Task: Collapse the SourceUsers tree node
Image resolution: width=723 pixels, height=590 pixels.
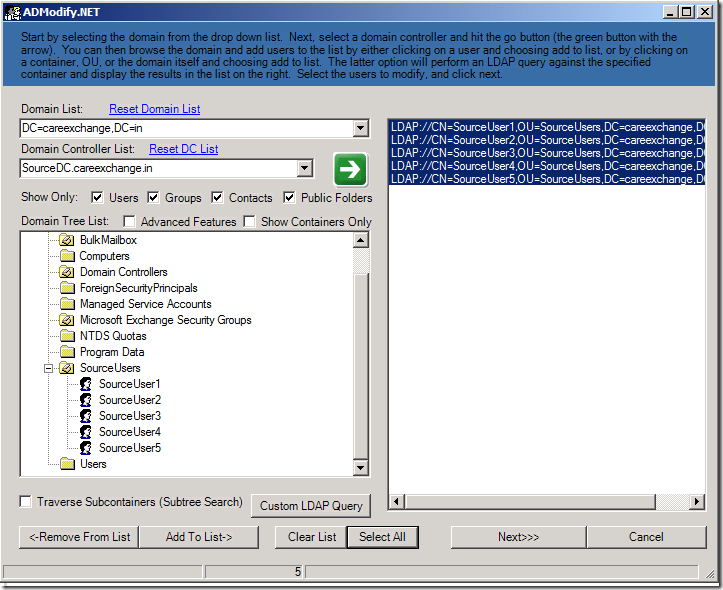Action: 48,368
